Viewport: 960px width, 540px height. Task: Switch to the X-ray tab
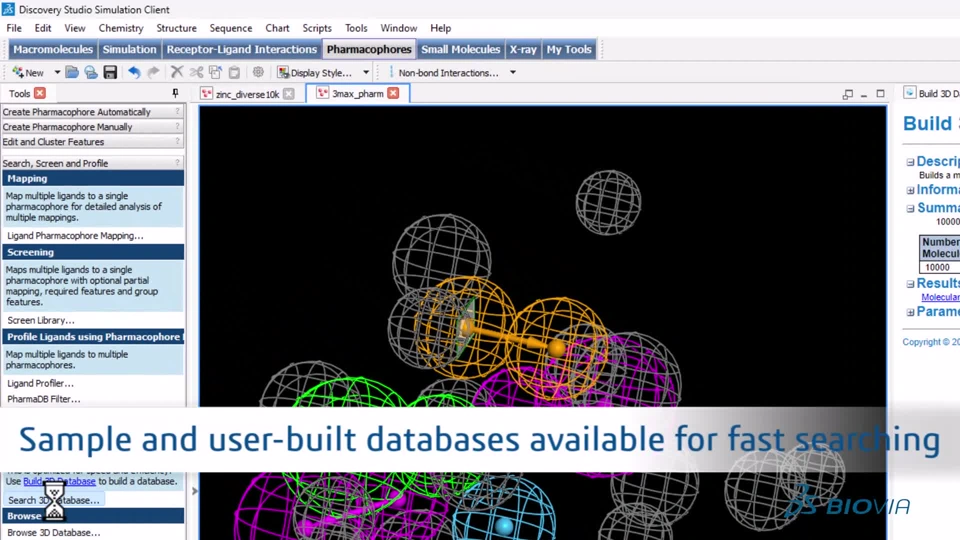tap(523, 50)
